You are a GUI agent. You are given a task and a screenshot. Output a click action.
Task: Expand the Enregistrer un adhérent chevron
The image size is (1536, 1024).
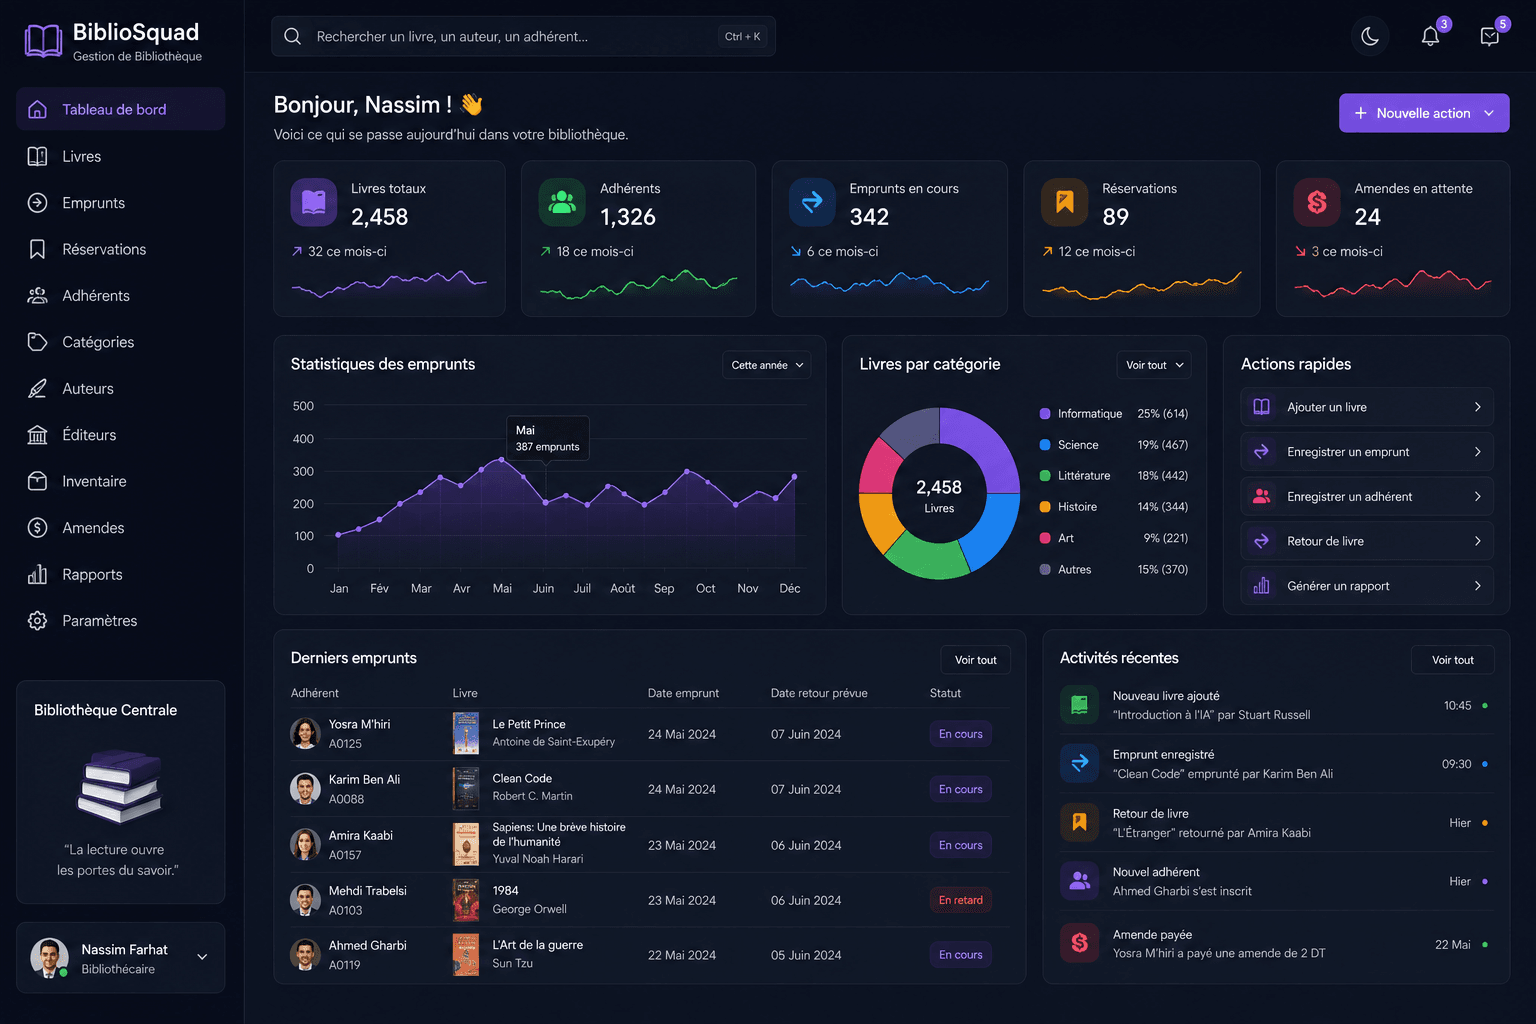pyautogui.click(x=1477, y=496)
